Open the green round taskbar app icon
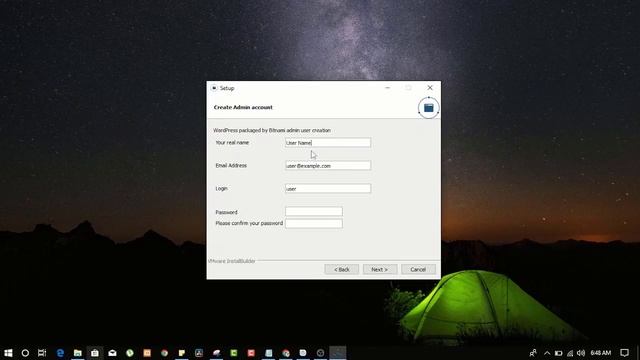Screen dimensions: 640x360 [x=130, y=353]
